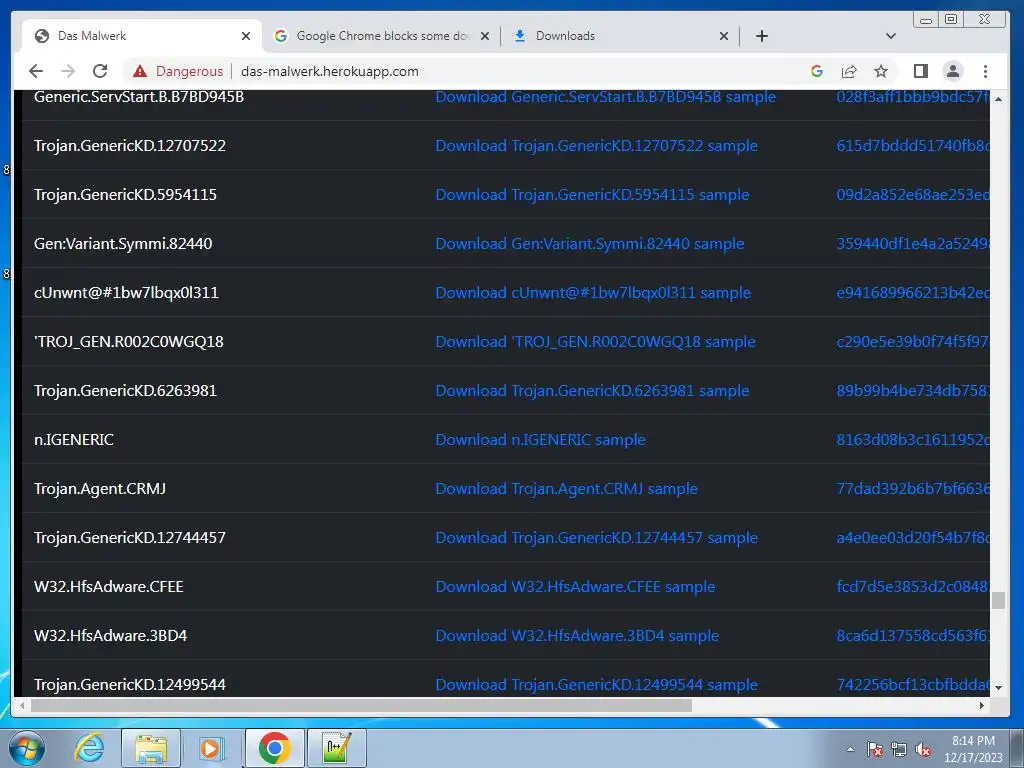Download Generic.ServStart.B.B7BD945B sample
Viewport: 1024px width, 768px height.
click(605, 97)
